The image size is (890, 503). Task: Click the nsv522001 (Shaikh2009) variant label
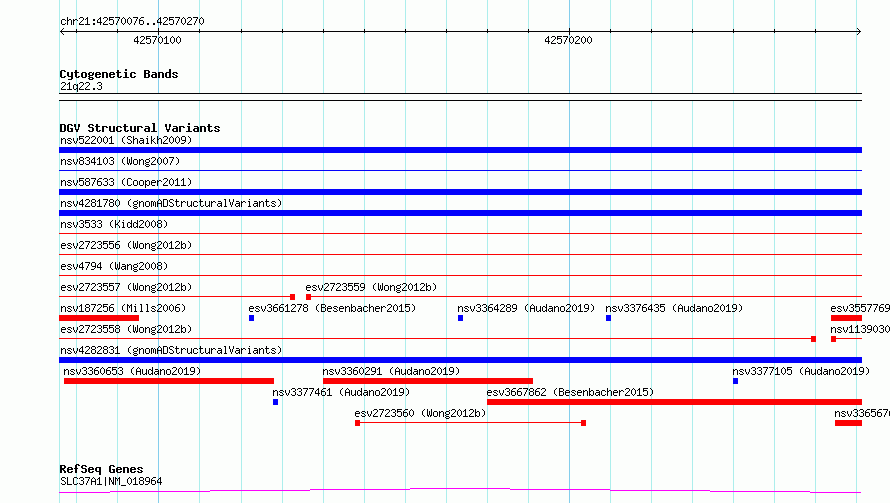coord(126,140)
